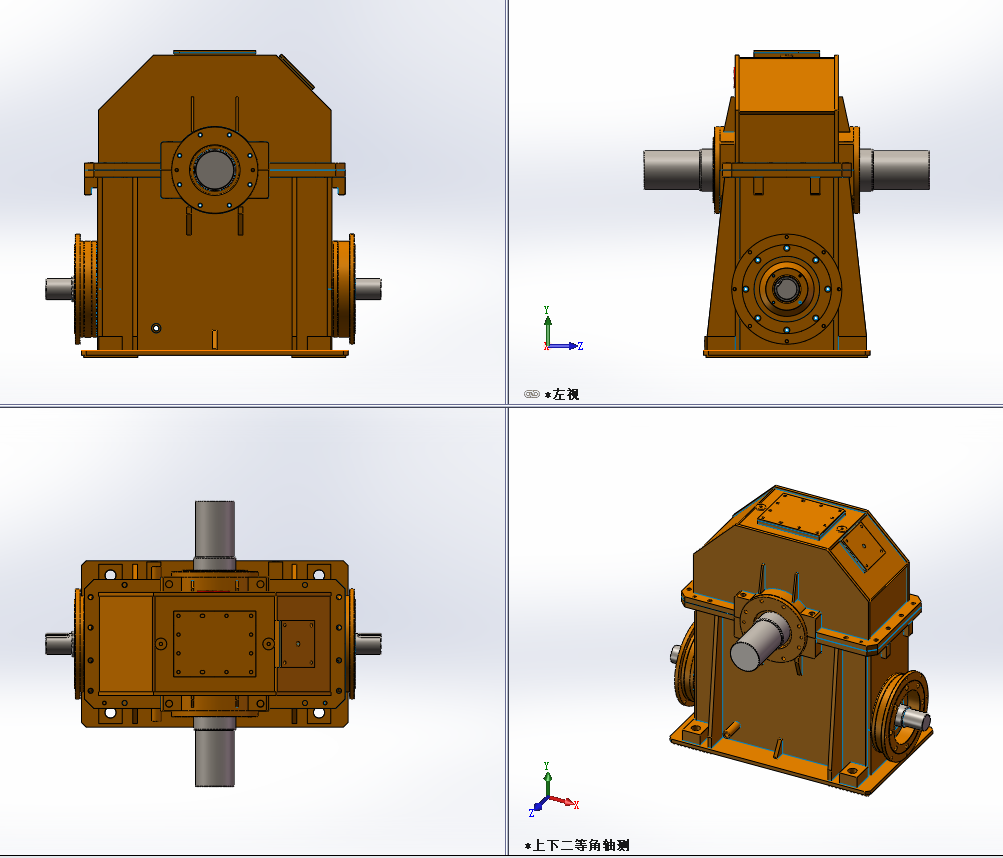Click the blue Z axis of the 左视 triad
1003x858 pixels.
pos(566,346)
